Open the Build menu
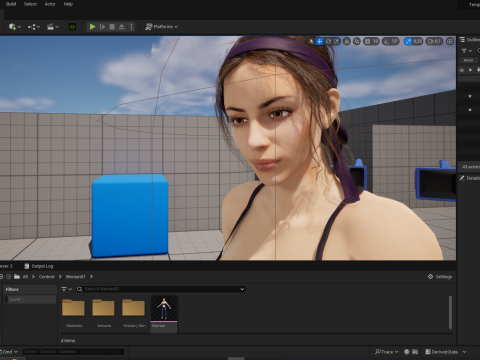 pyautogui.click(x=11, y=4)
